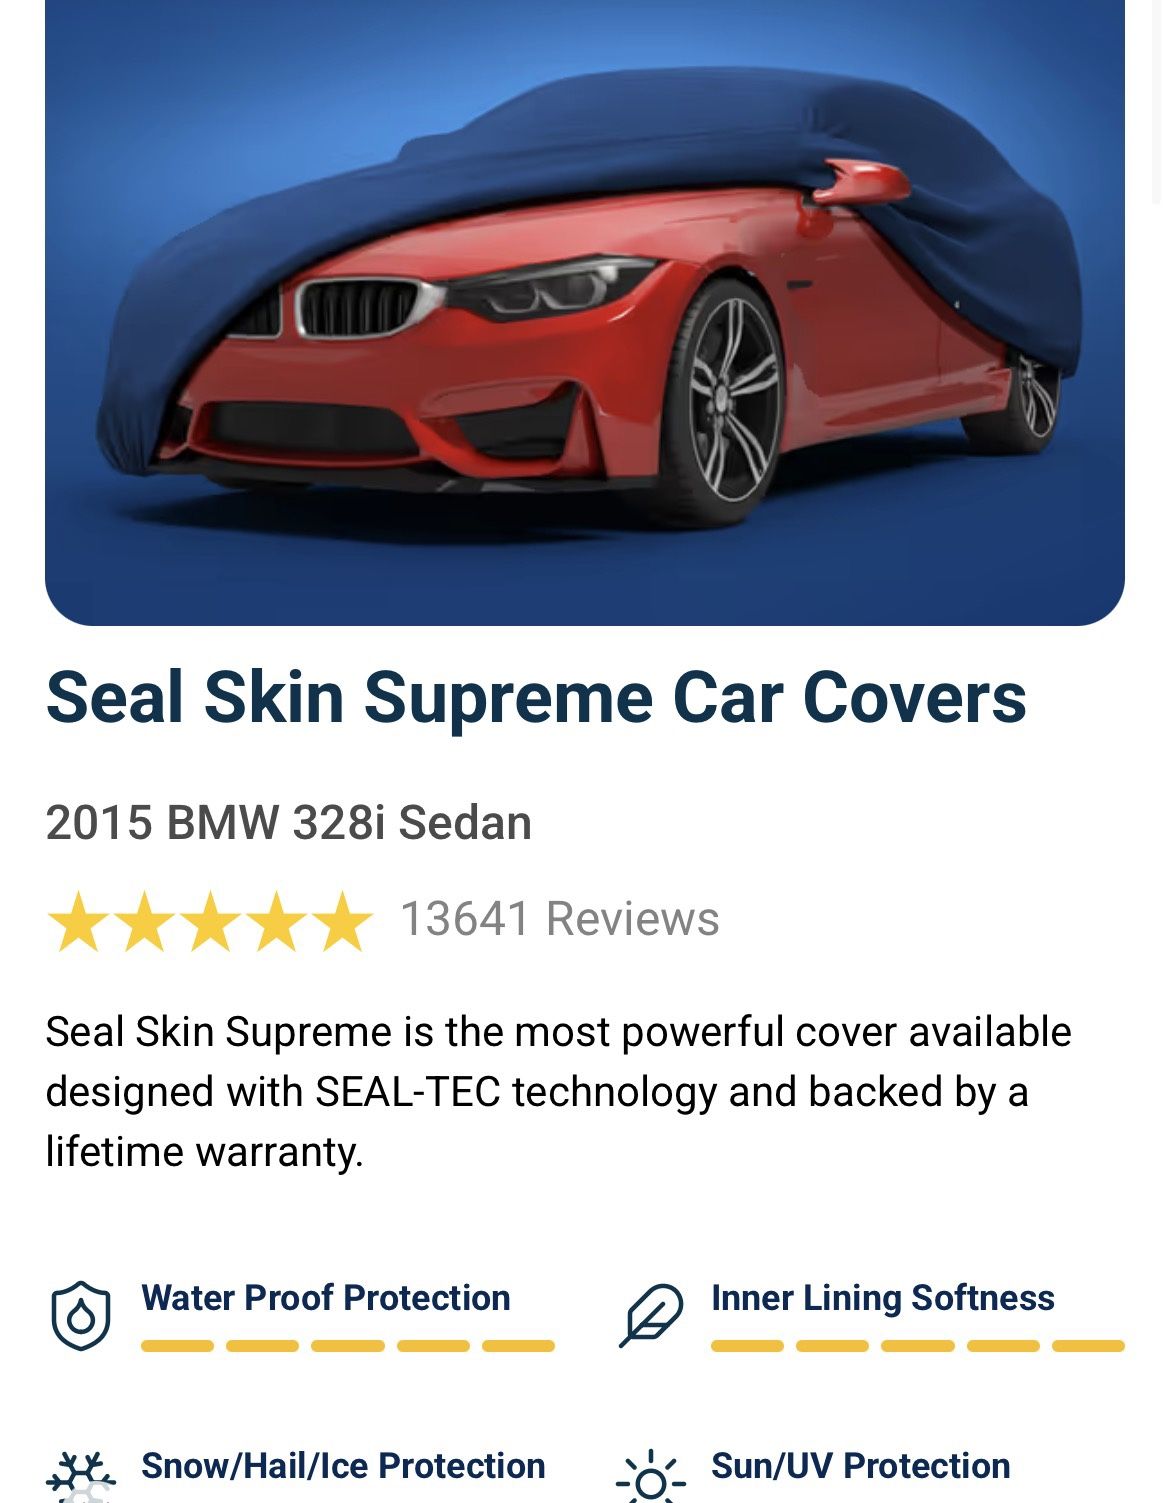Click the feather Inner Lining icon
The height and width of the screenshot is (1503, 1170).
(x=651, y=1315)
